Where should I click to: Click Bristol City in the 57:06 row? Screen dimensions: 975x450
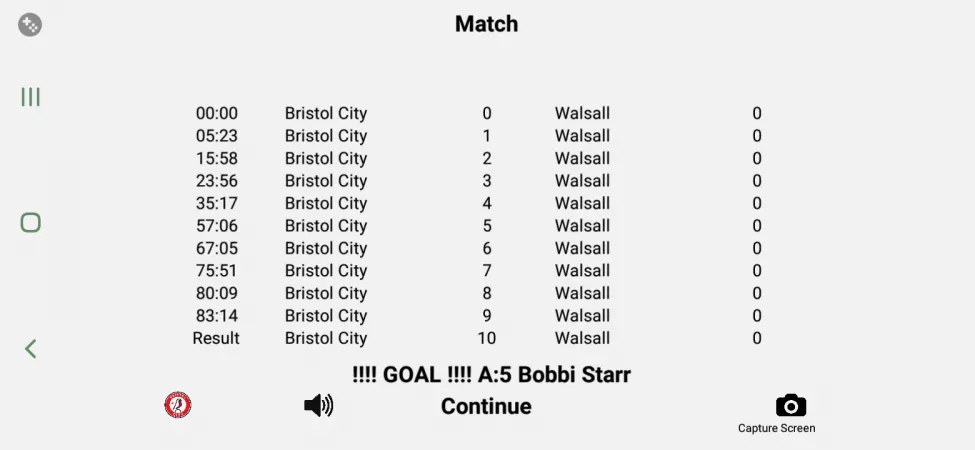pyautogui.click(x=326, y=226)
